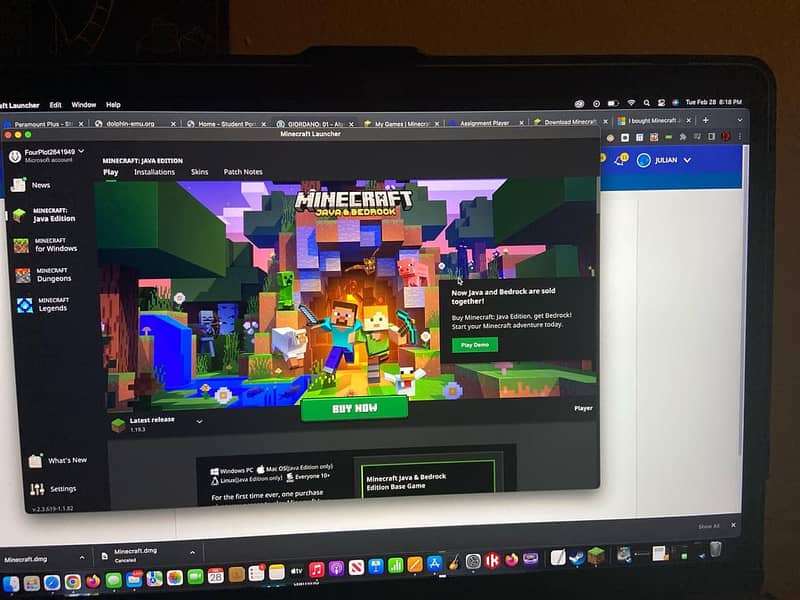Viewport: 800px width, 600px height.
Task: Select Minecraft: Java Edition in the sidebar
Action: point(44,215)
